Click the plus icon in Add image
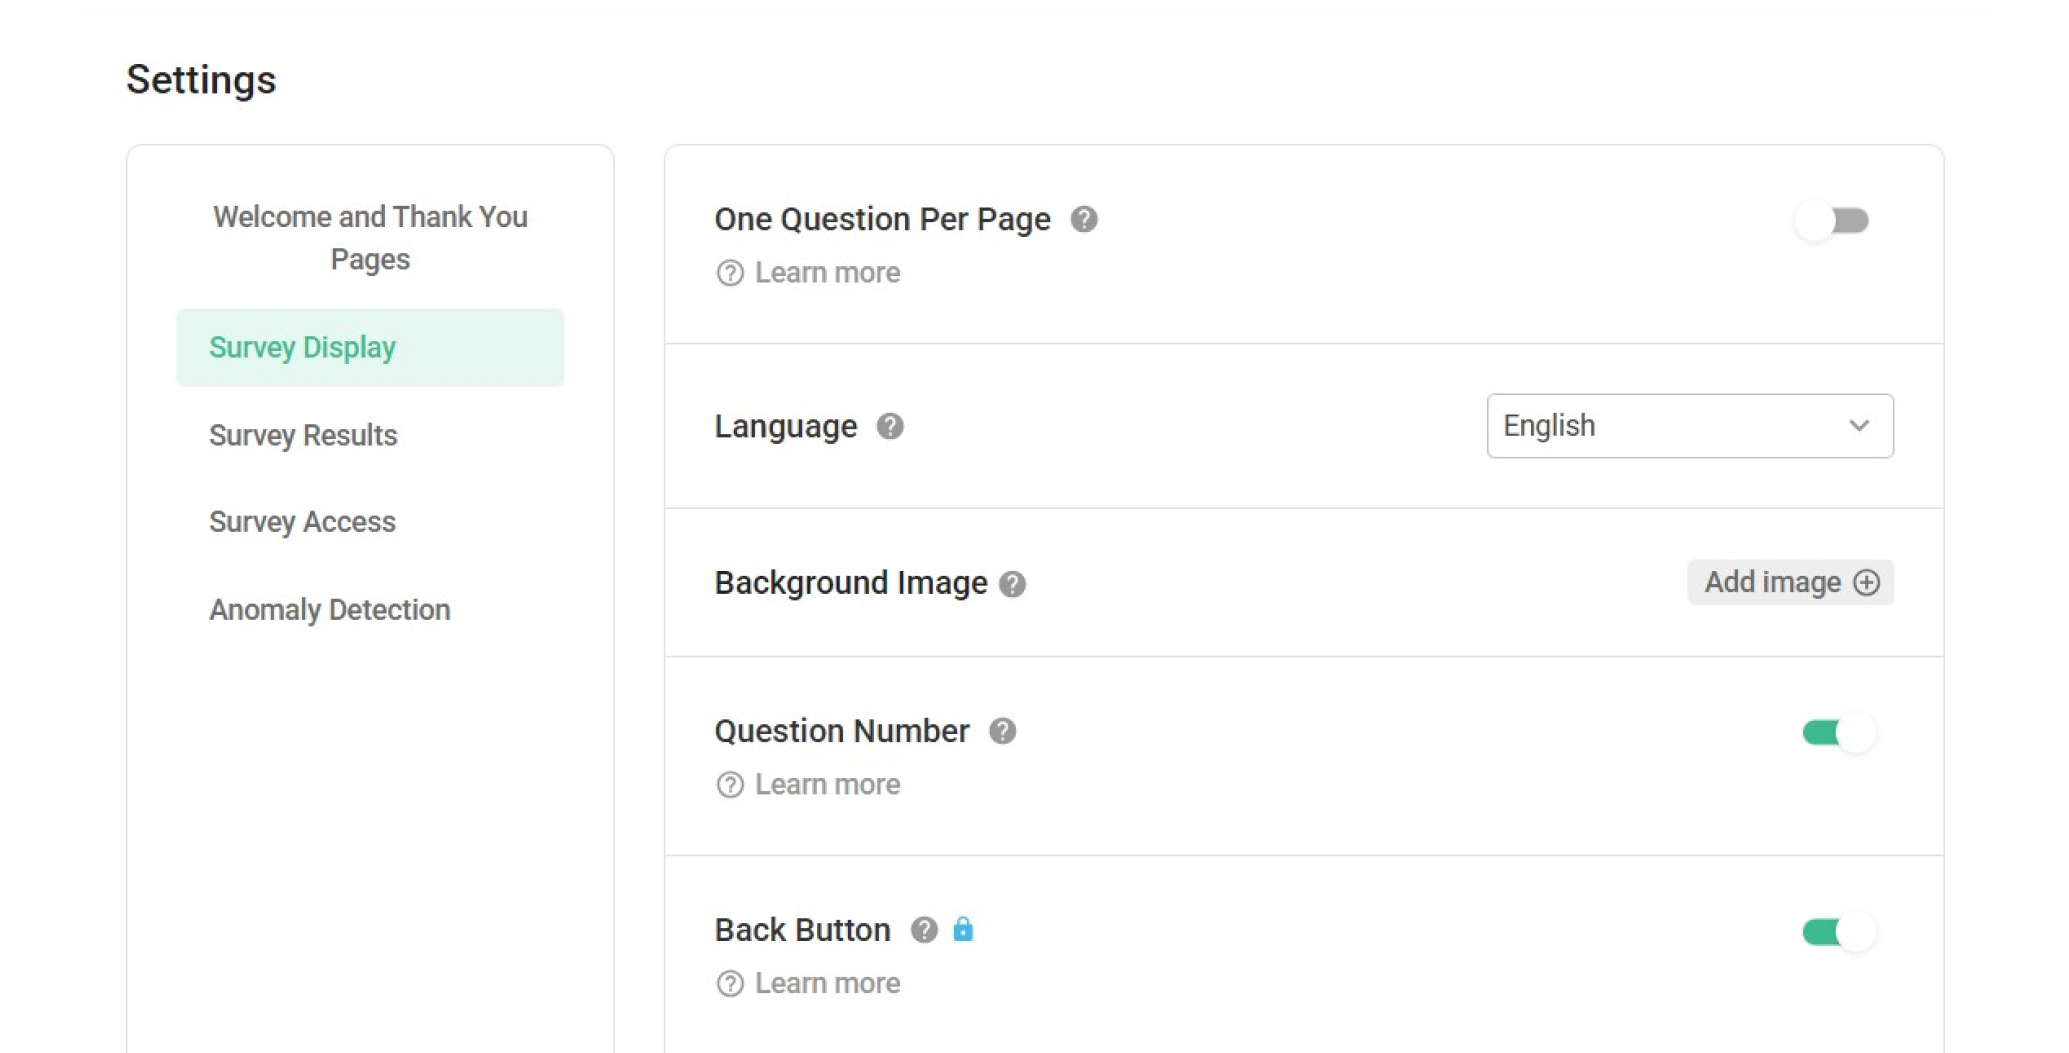This screenshot has width=2069, height=1053. [x=1866, y=582]
